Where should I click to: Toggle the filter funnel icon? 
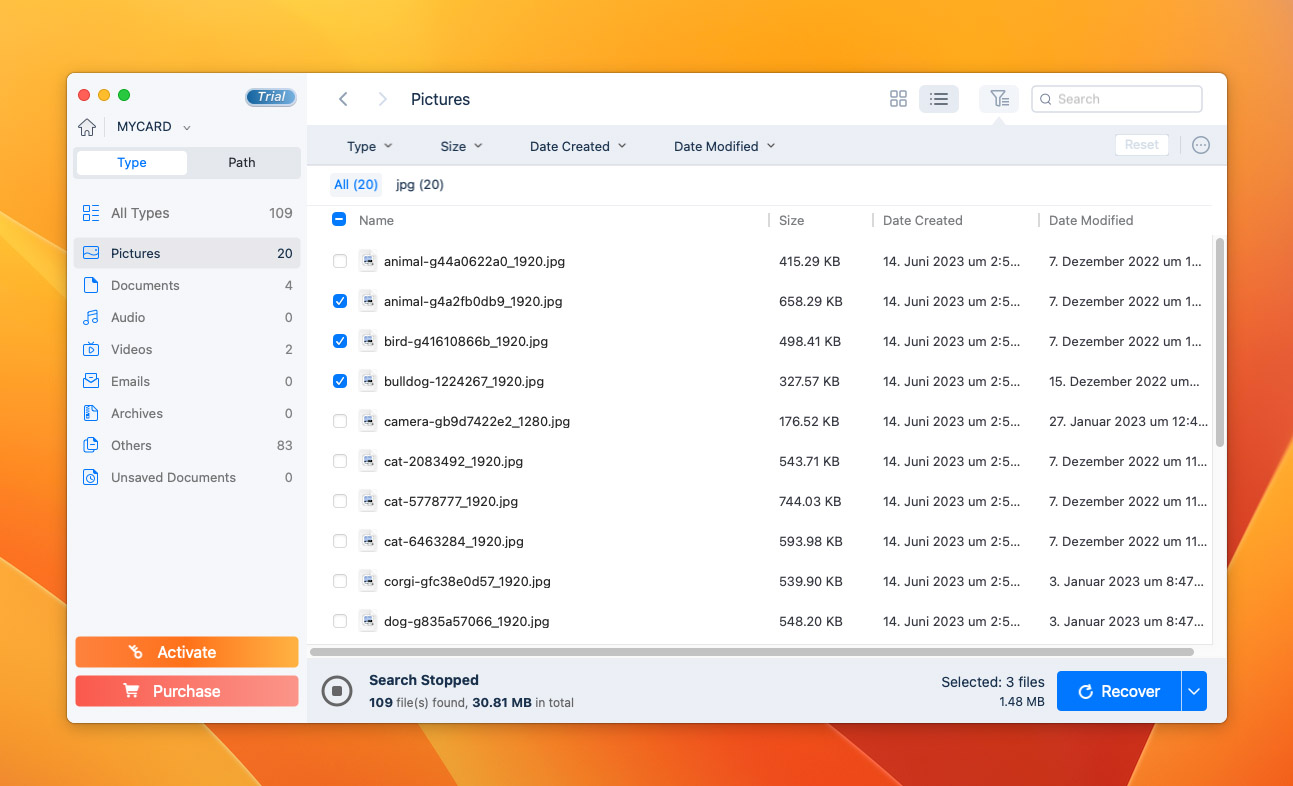999,99
